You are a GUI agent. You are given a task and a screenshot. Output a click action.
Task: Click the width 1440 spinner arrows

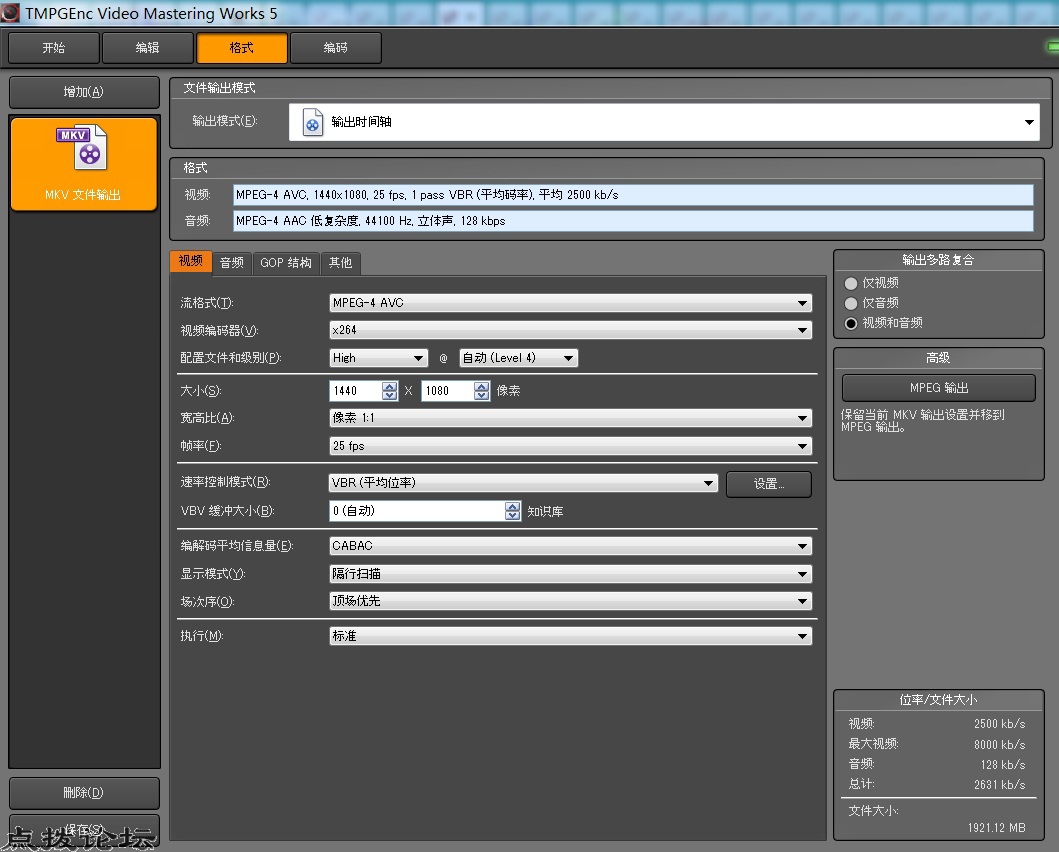(x=390, y=391)
